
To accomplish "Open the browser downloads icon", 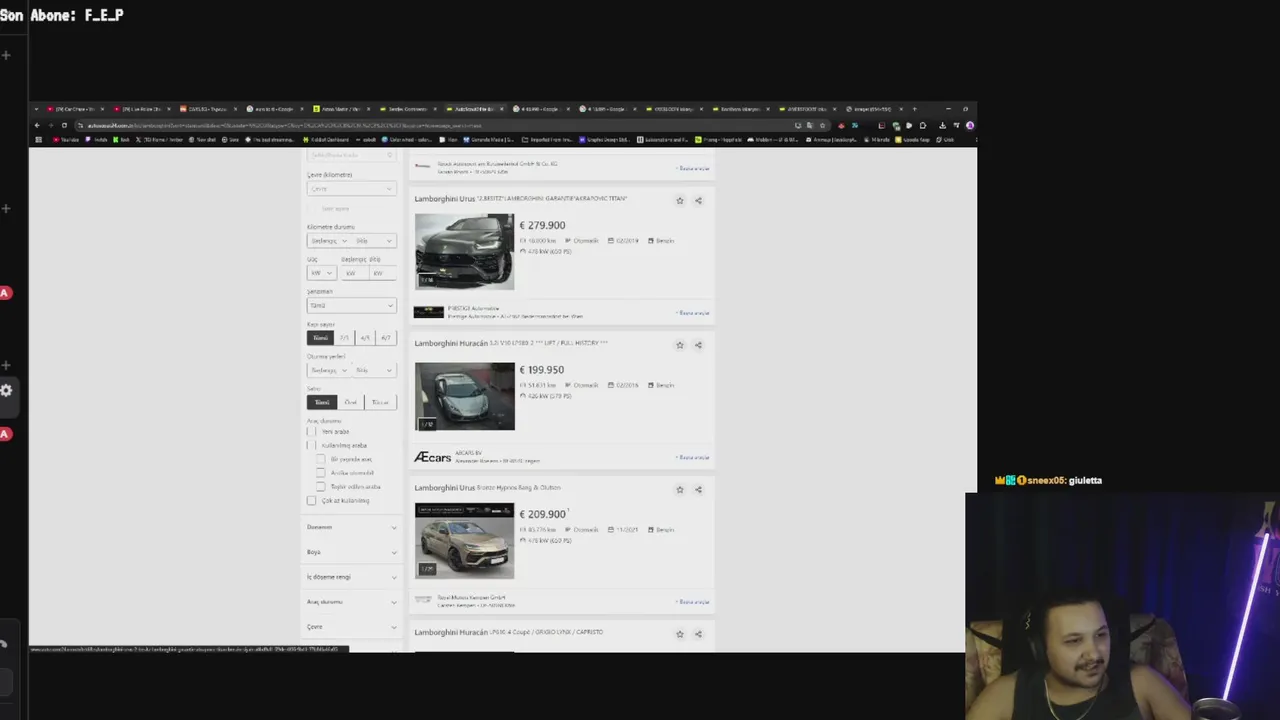I will point(942,125).
